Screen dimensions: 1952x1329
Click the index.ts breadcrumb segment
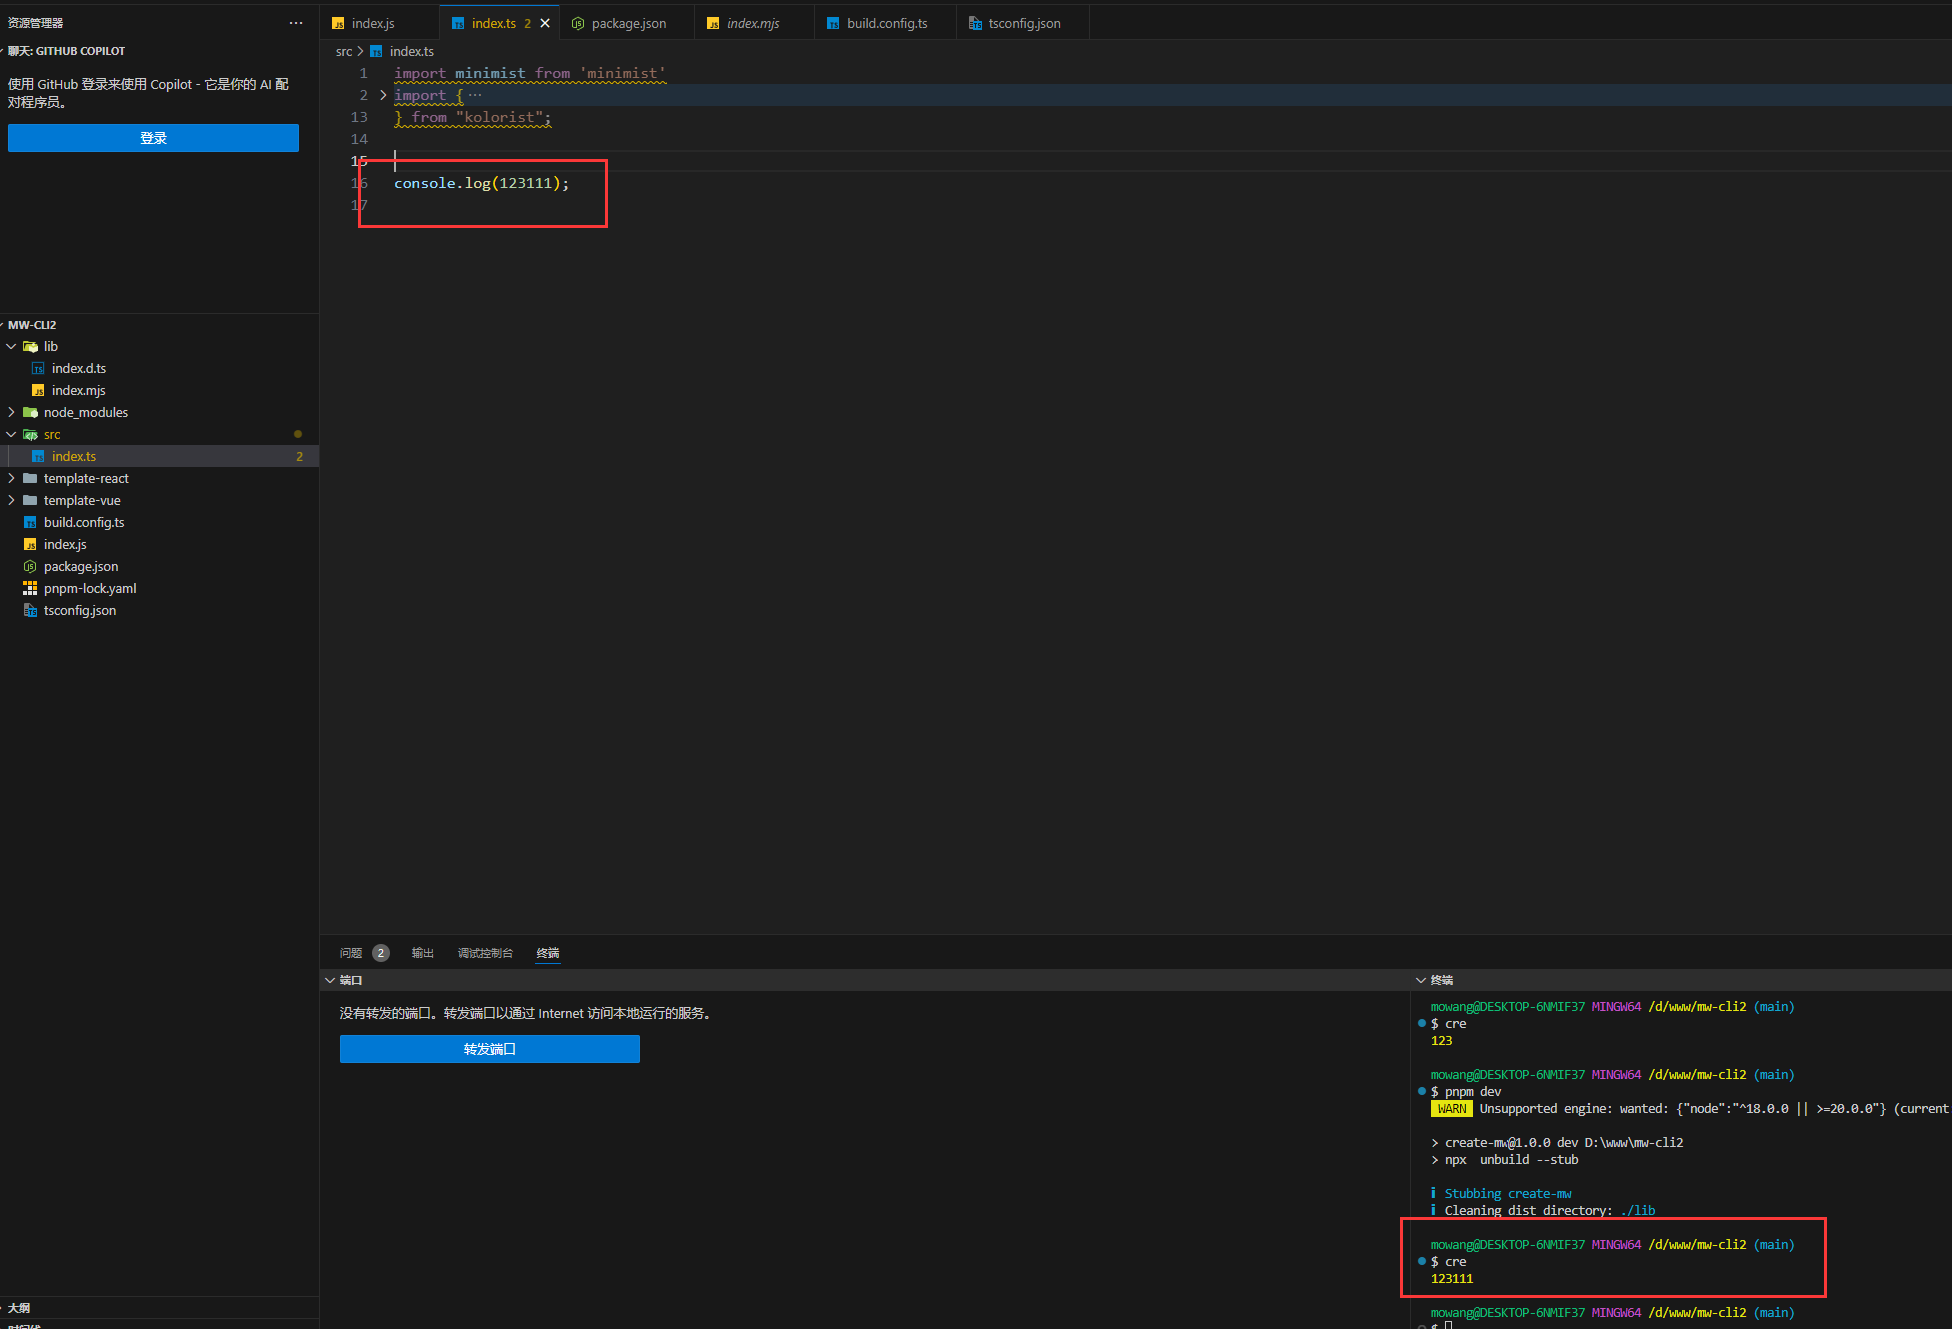(411, 51)
